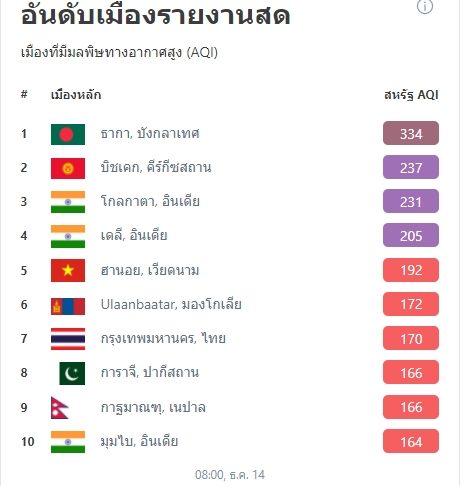Viewport: 460px width, 486px height.
Task: Open the กรุงเทพมหานคร, ไทย city link
Action: pyautogui.click(x=163, y=339)
